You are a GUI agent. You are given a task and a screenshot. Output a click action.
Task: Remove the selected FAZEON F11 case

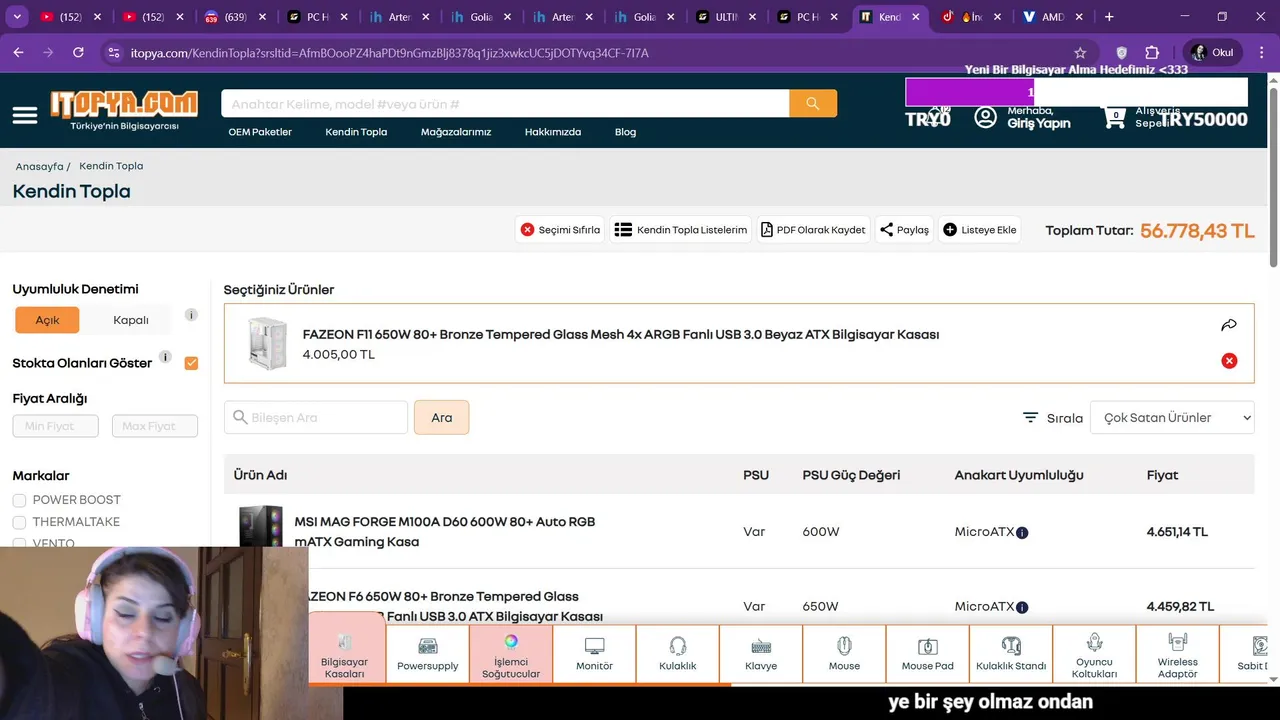point(1229,361)
